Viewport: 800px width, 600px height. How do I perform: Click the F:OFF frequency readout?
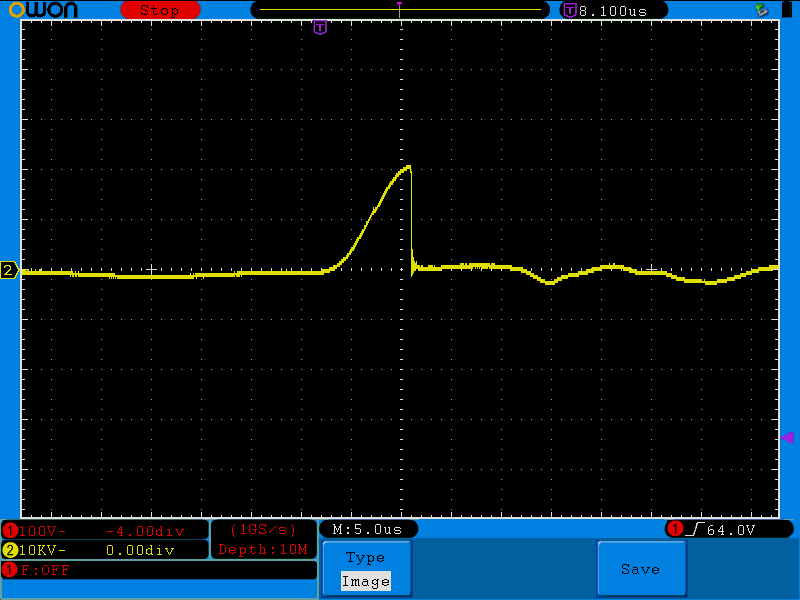coord(45,570)
